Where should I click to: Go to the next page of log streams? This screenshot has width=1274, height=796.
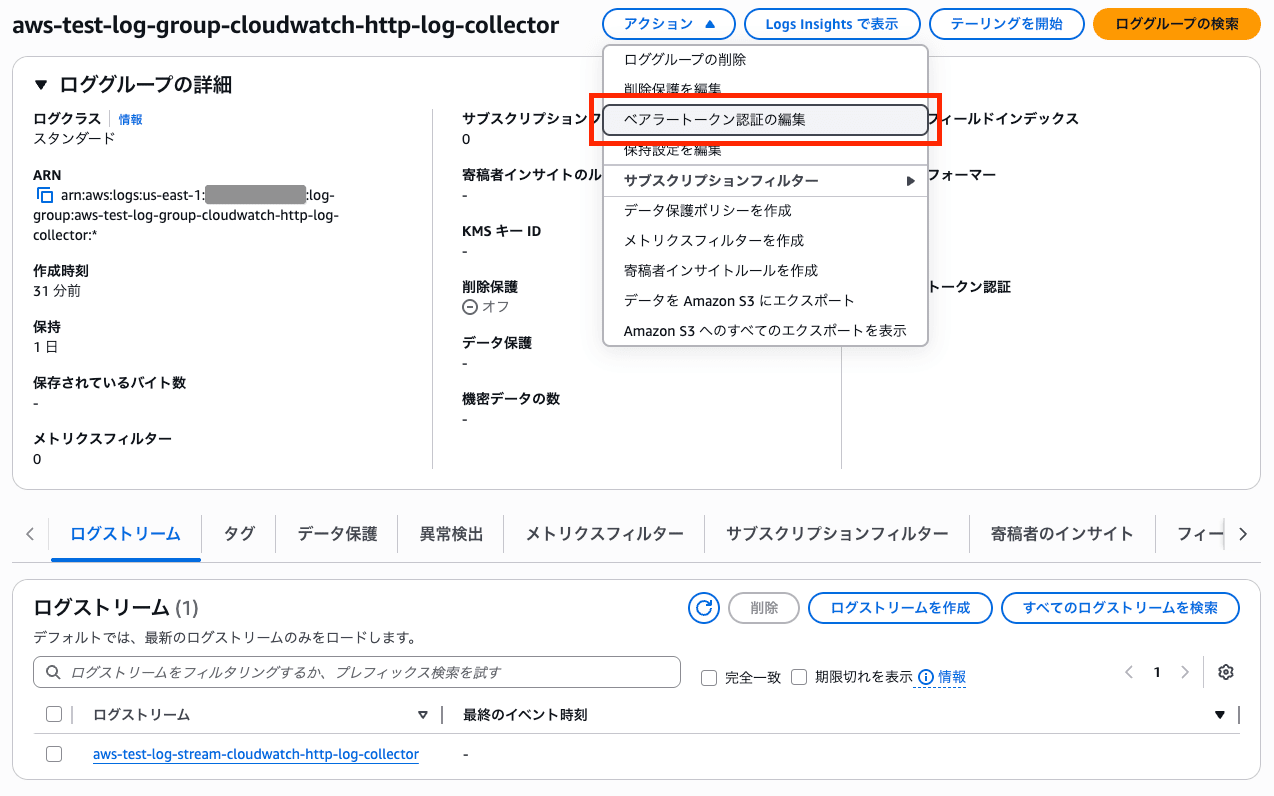[x=1185, y=671]
